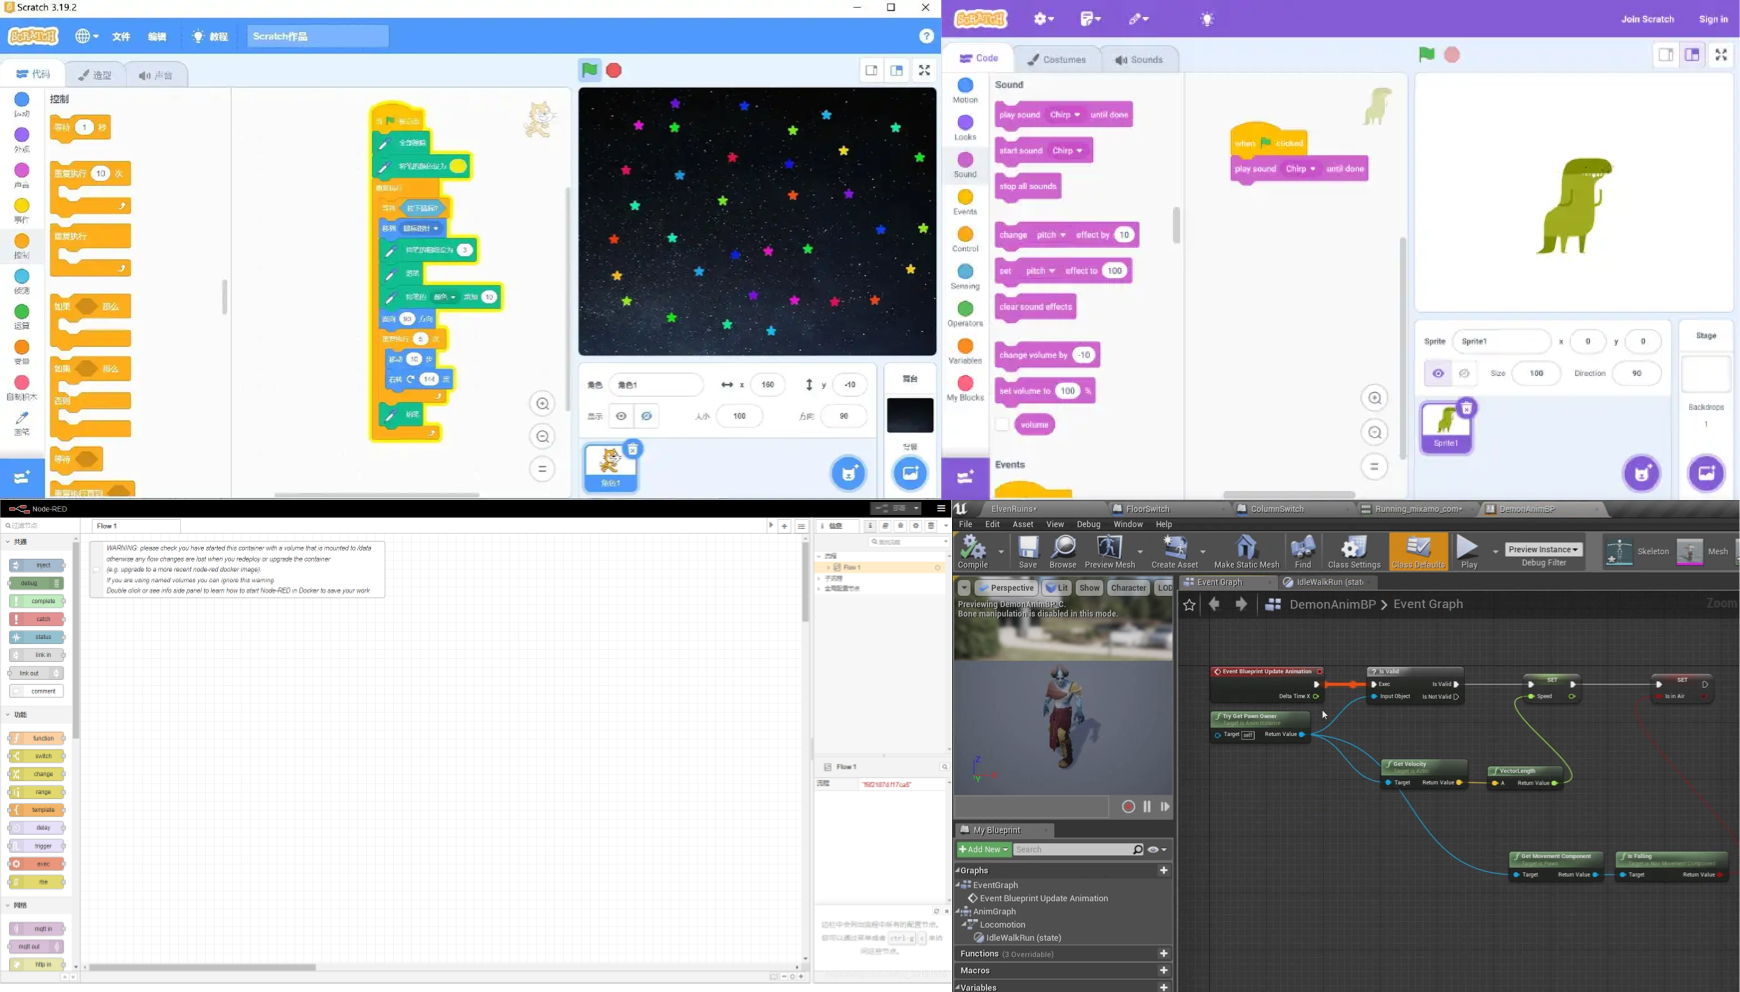
Task: Tick the volume reporter checkbox
Action: coord(1002,424)
